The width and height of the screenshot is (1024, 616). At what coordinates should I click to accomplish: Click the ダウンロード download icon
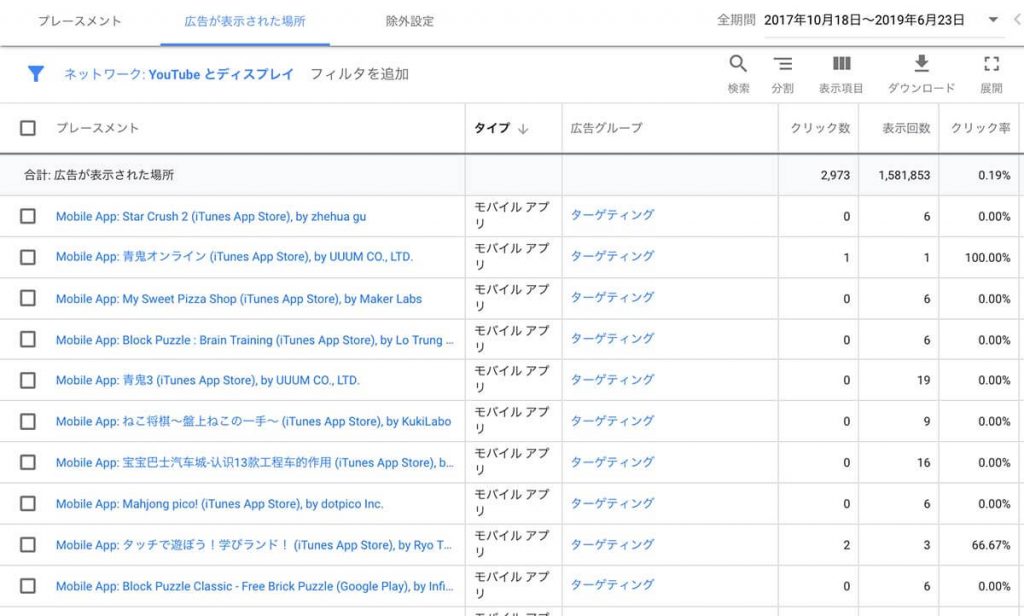921,63
